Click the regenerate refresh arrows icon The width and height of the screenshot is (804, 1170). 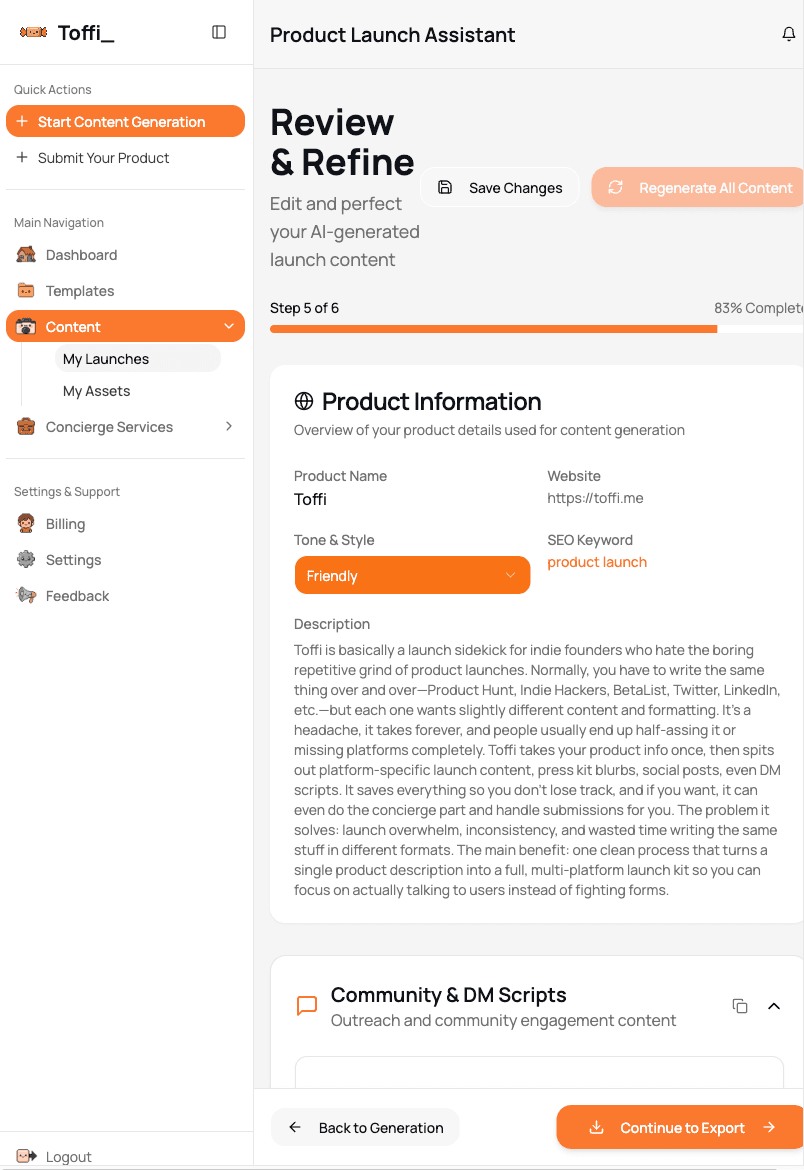pyautogui.click(x=615, y=187)
